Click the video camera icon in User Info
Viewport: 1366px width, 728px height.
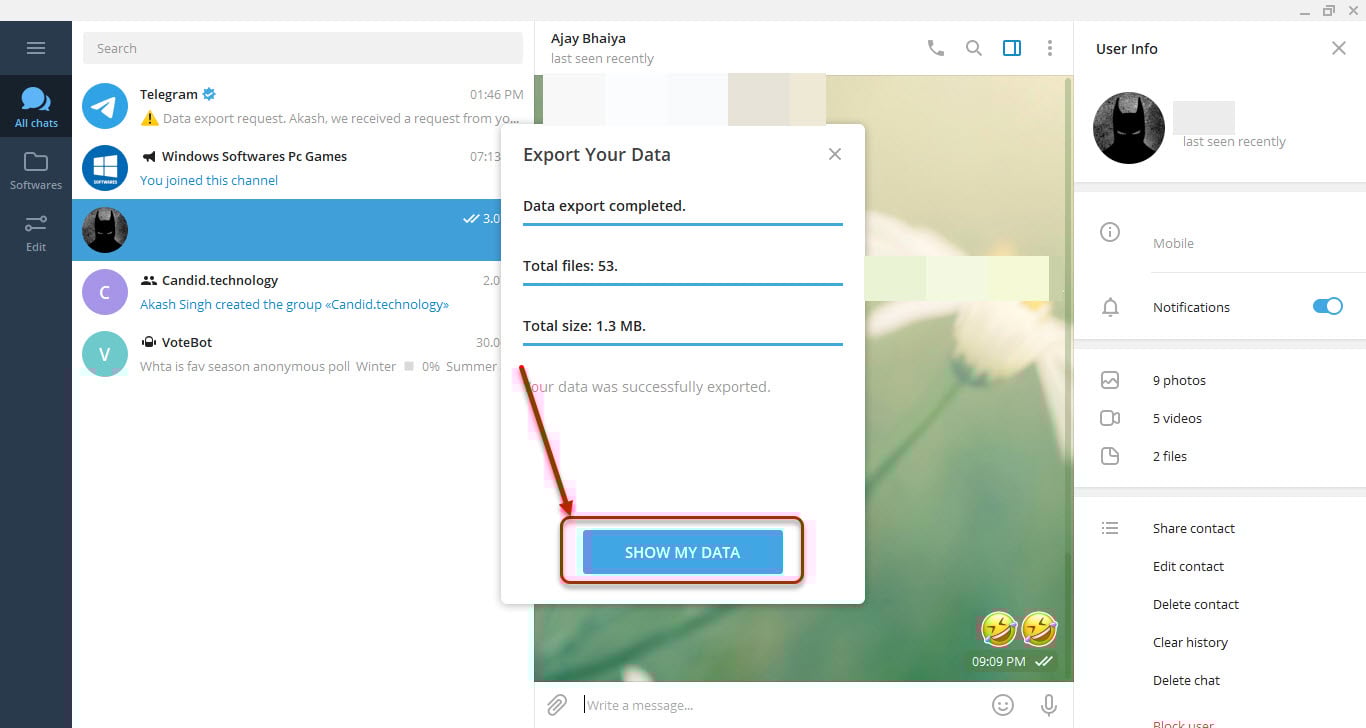1109,418
